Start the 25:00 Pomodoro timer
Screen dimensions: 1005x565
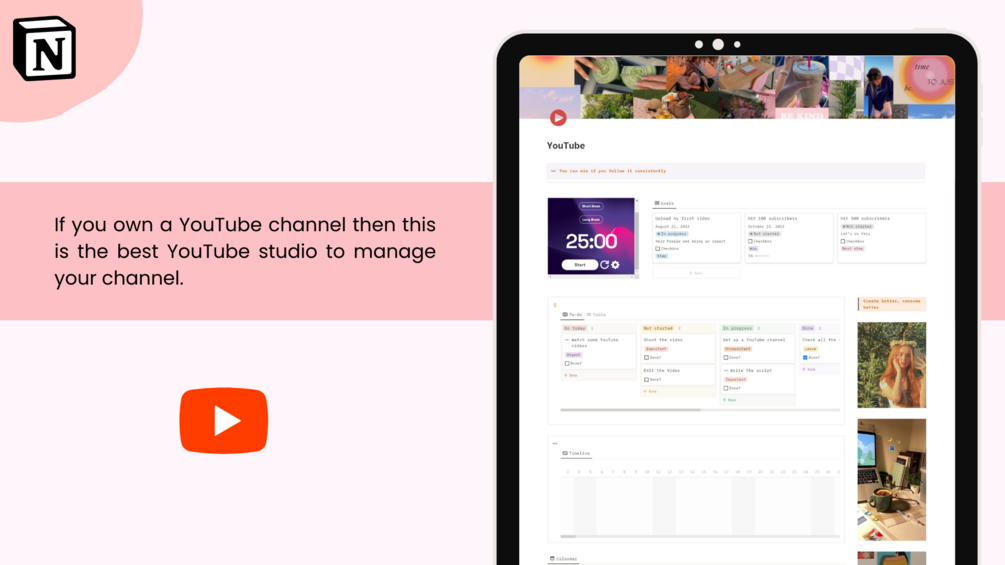pyautogui.click(x=579, y=265)
